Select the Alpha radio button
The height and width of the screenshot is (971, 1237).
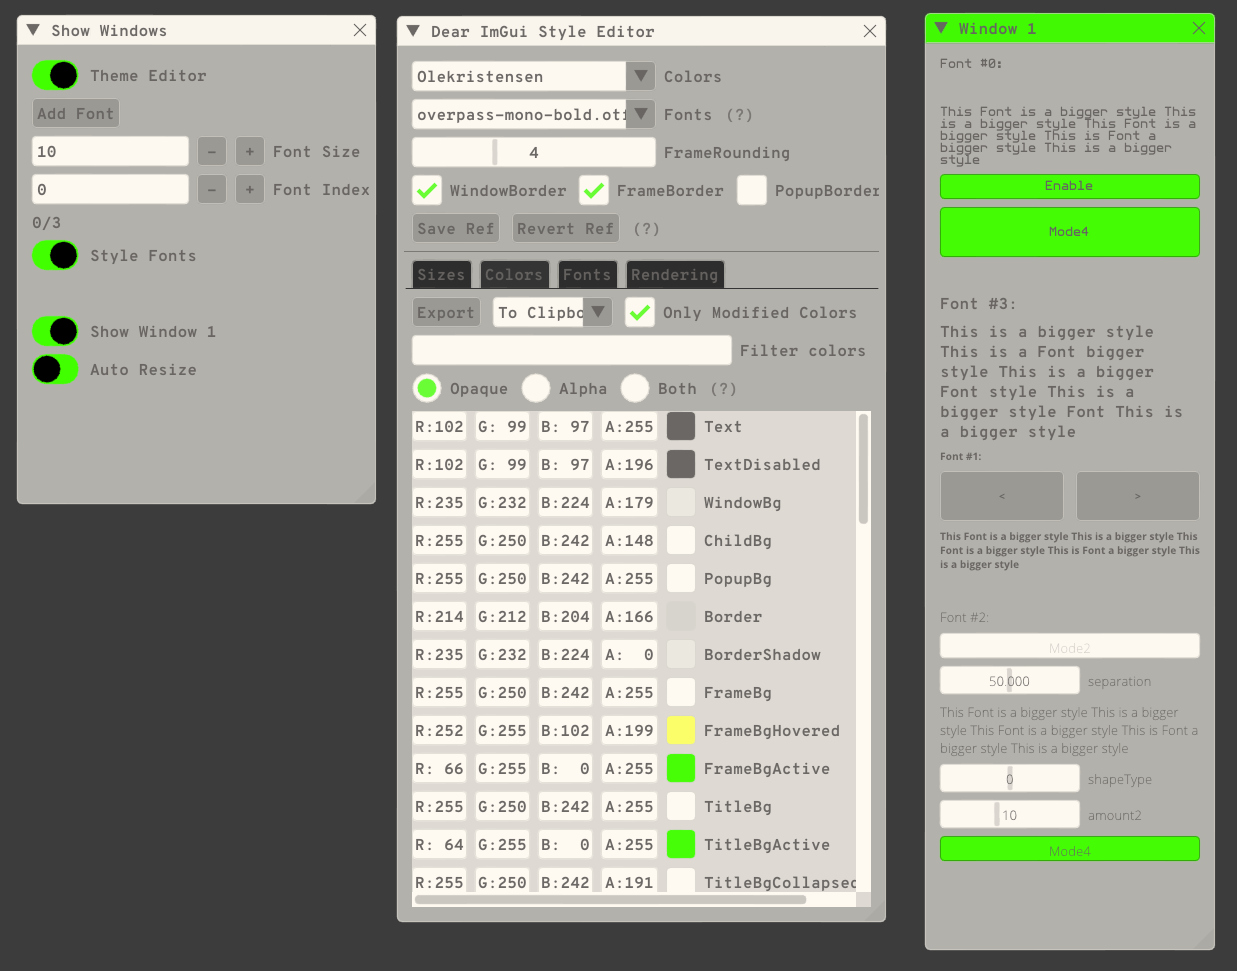click(536, 388)
